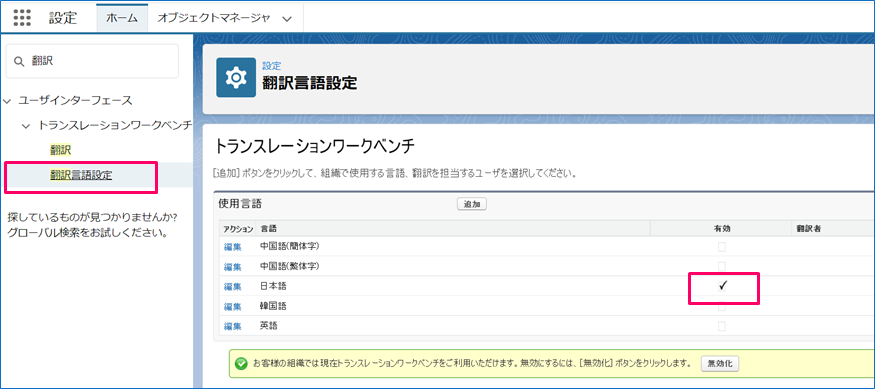Image resolution: width=875 pixels, height=389 pixels.
Task: Click the 無効化 button
Action: coord(720,364)
